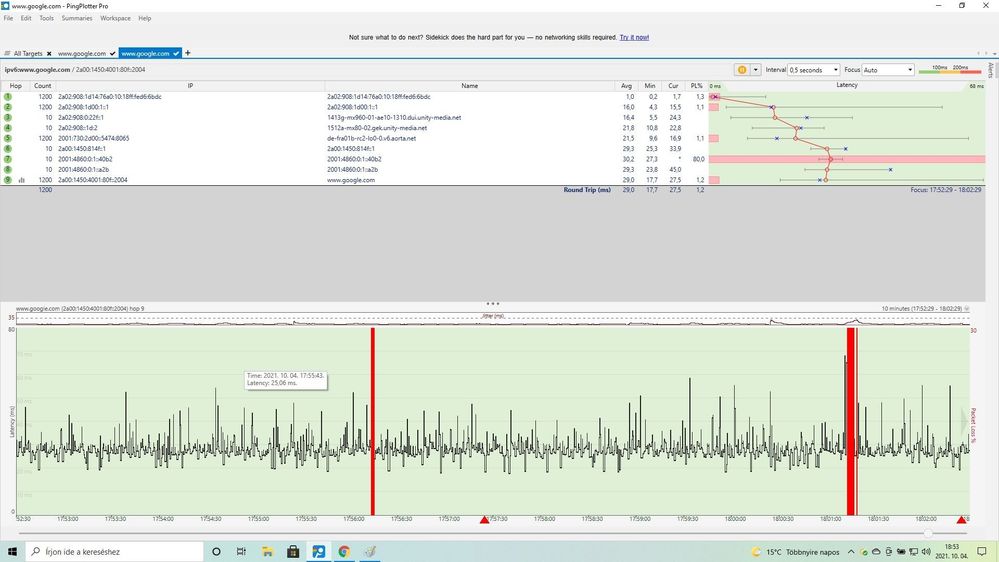Open Task View on the taskbar
The height and width of the screenshot is (562, 999).
(241, 551)
